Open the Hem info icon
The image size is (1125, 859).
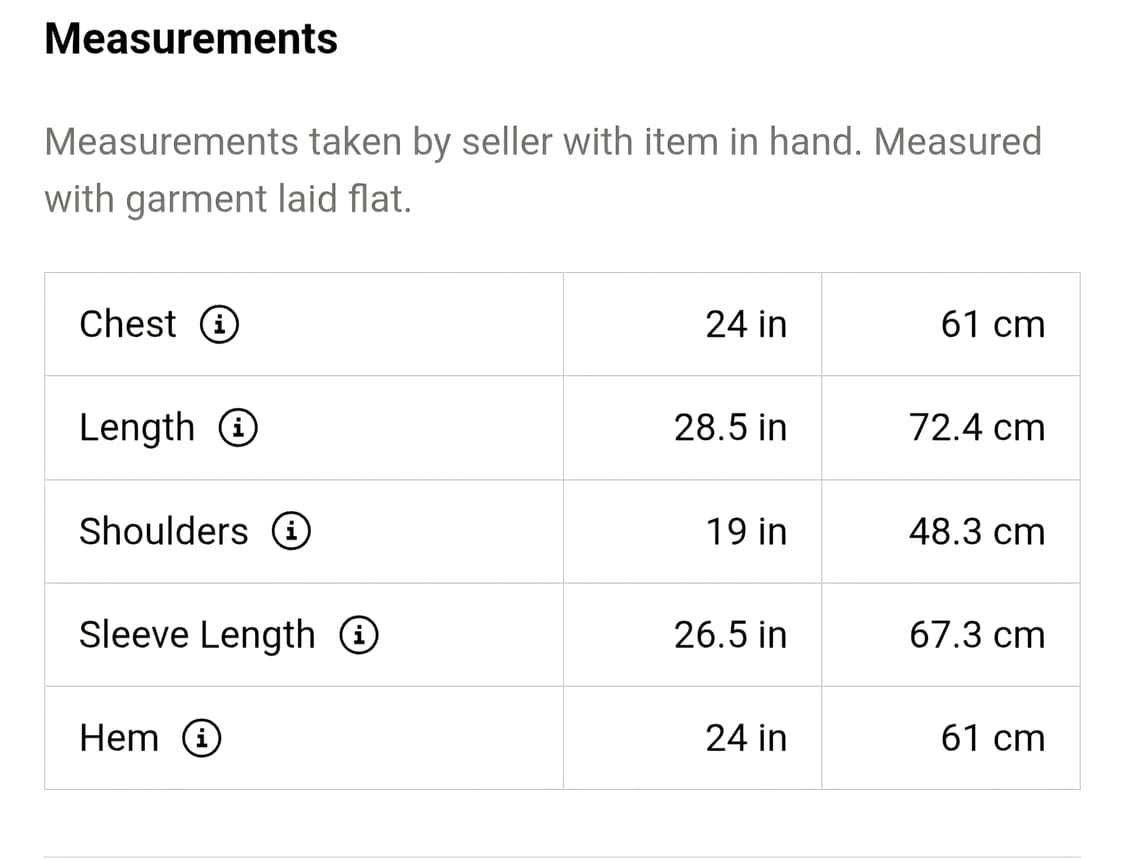(202, 738)
